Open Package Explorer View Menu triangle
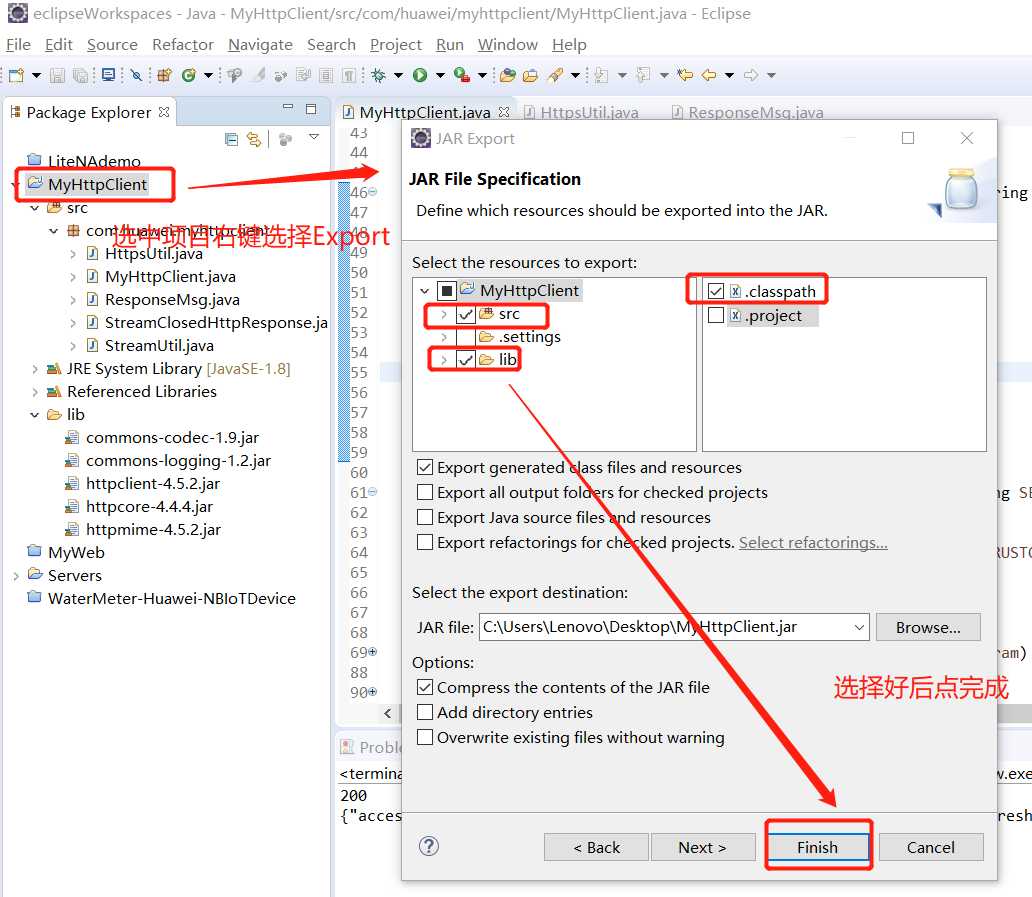This screenshot has width=1032, height=897. click(314, 137)
